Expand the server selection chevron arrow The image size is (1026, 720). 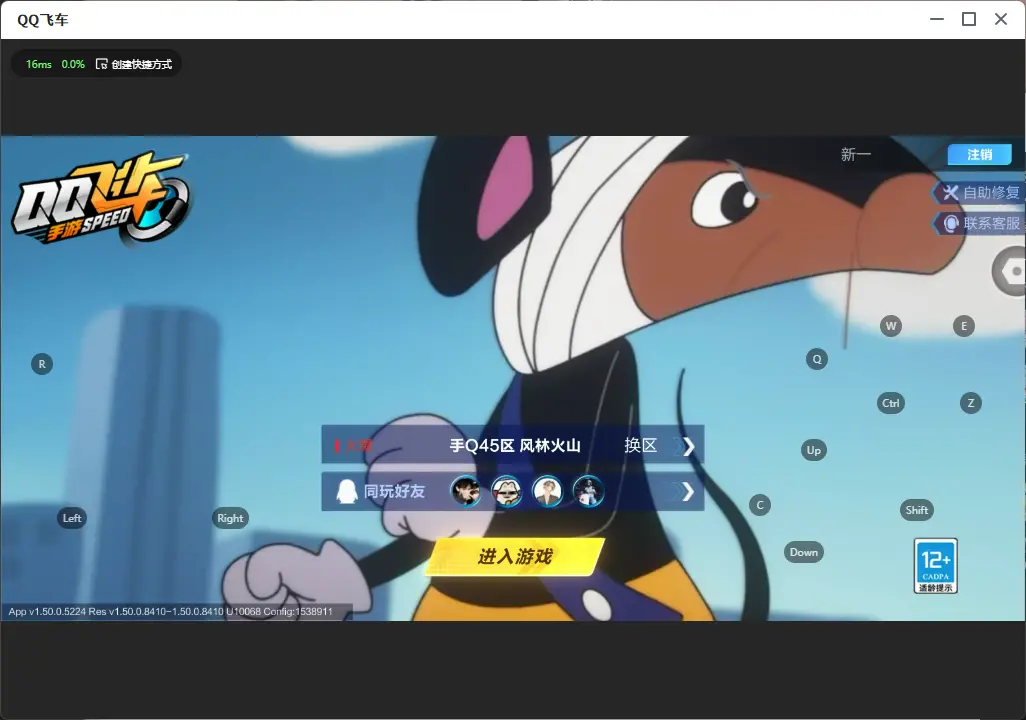coord(688,446)
